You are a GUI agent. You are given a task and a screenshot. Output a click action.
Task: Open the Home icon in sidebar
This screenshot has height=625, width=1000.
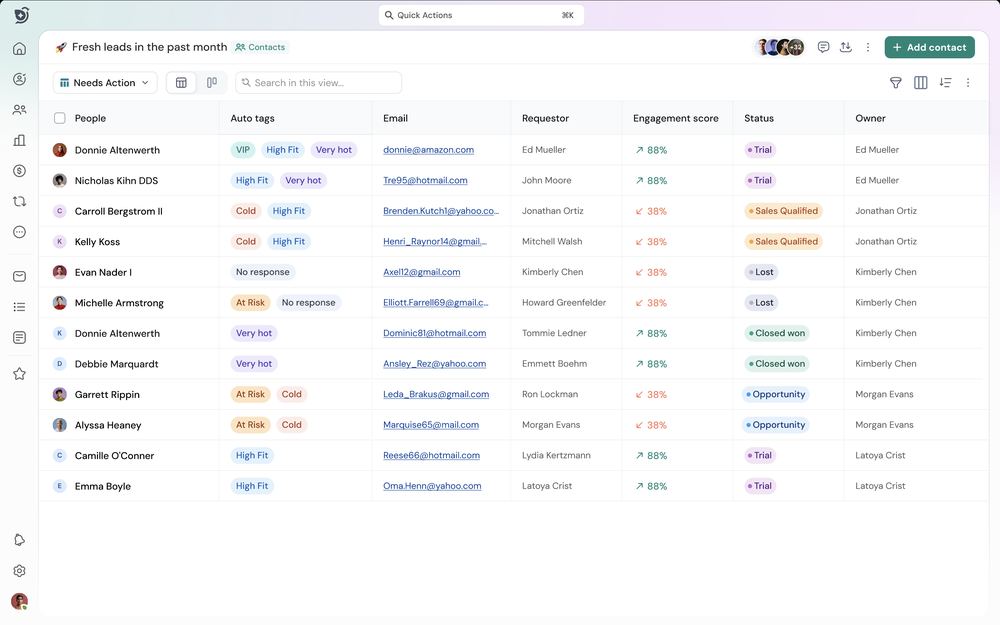[x=20, y=48]
